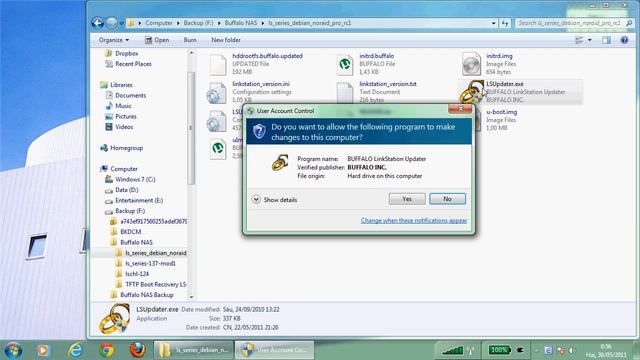Click Burn in Explorer toolbar
Screen dimensions: 640x360
click(x=190, y=40)
